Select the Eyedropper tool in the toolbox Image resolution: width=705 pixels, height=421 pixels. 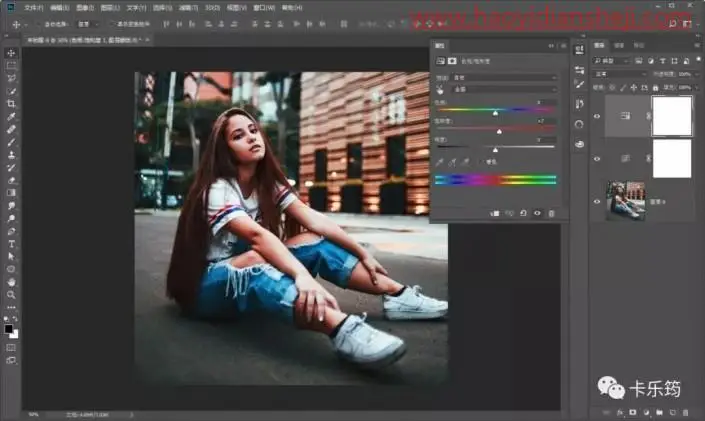[11, 117]
